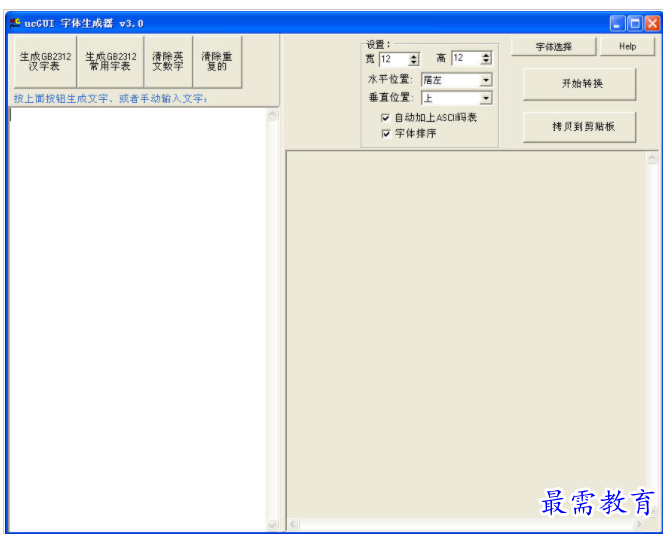This screenshot has height=534, width=663.
Task: Click the output area's scroll-left arrow
Action: click(x=293, y=524)
